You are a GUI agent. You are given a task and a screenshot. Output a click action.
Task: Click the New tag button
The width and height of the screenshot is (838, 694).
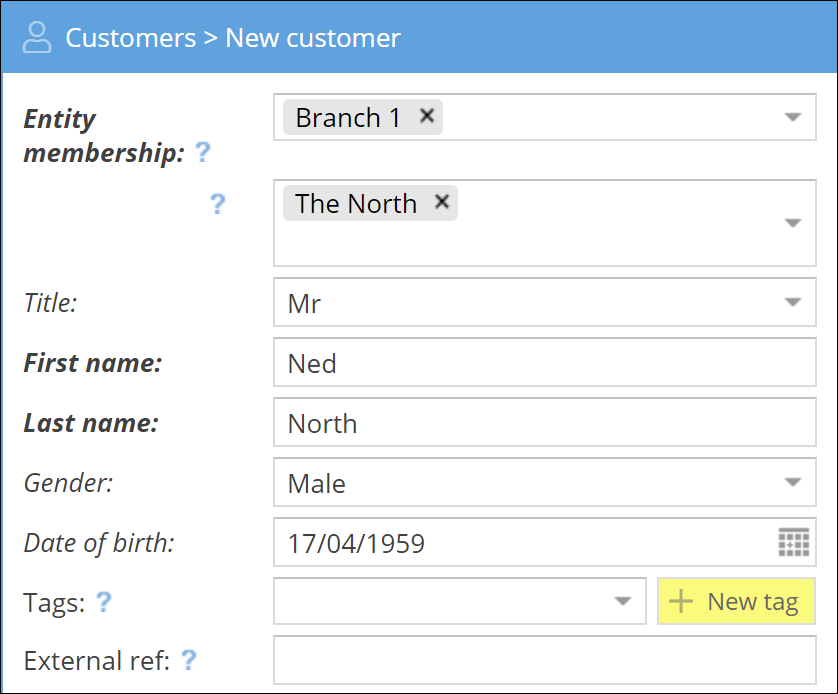(x=736, y=602)
